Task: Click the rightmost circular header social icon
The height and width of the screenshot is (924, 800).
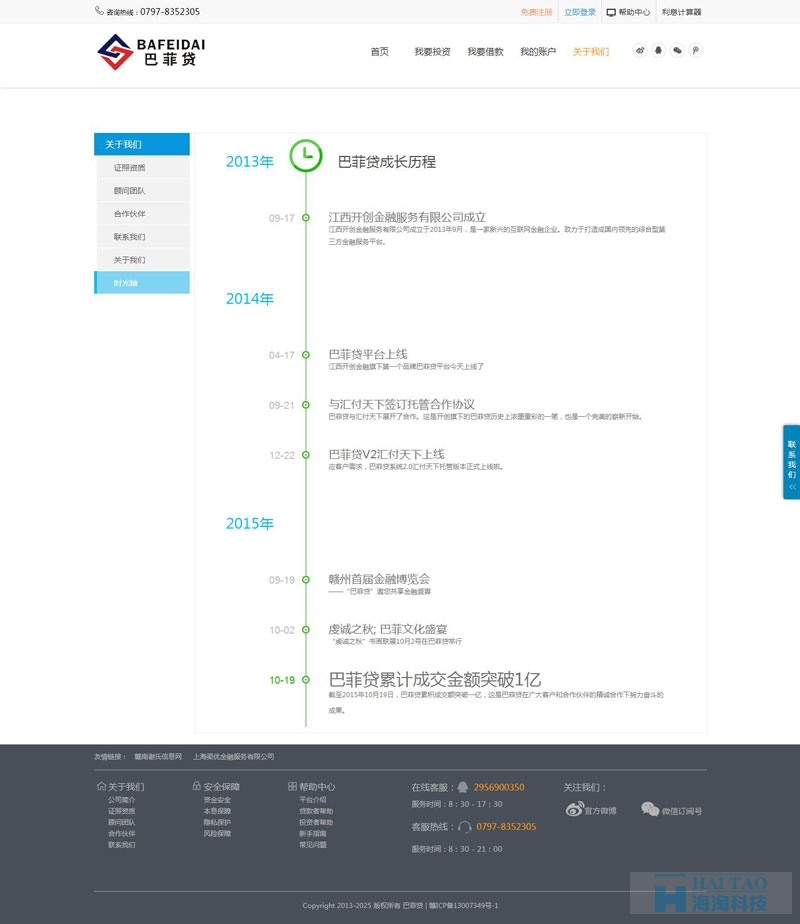Action: (x=696, y=51)
